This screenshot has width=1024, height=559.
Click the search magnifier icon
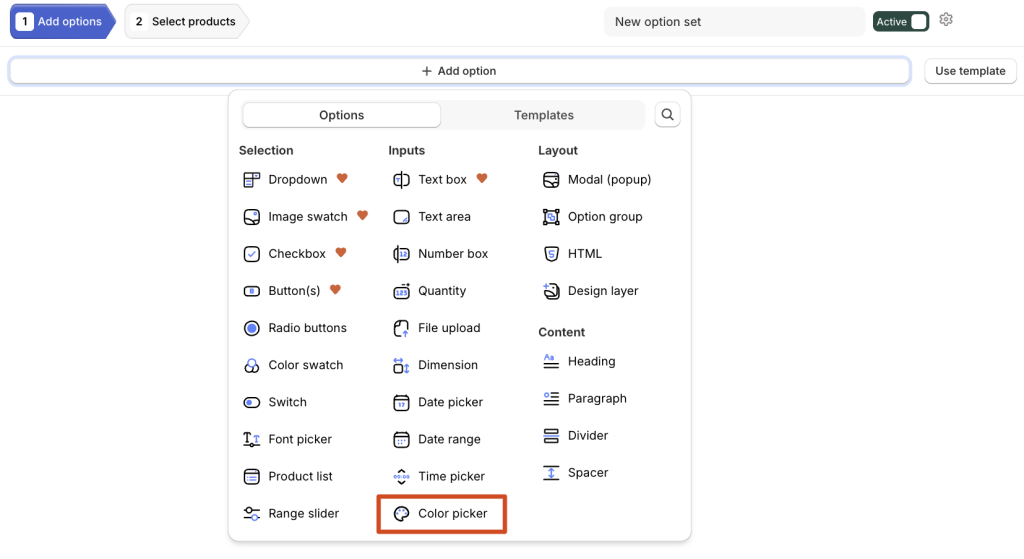(x=667, y=115)
